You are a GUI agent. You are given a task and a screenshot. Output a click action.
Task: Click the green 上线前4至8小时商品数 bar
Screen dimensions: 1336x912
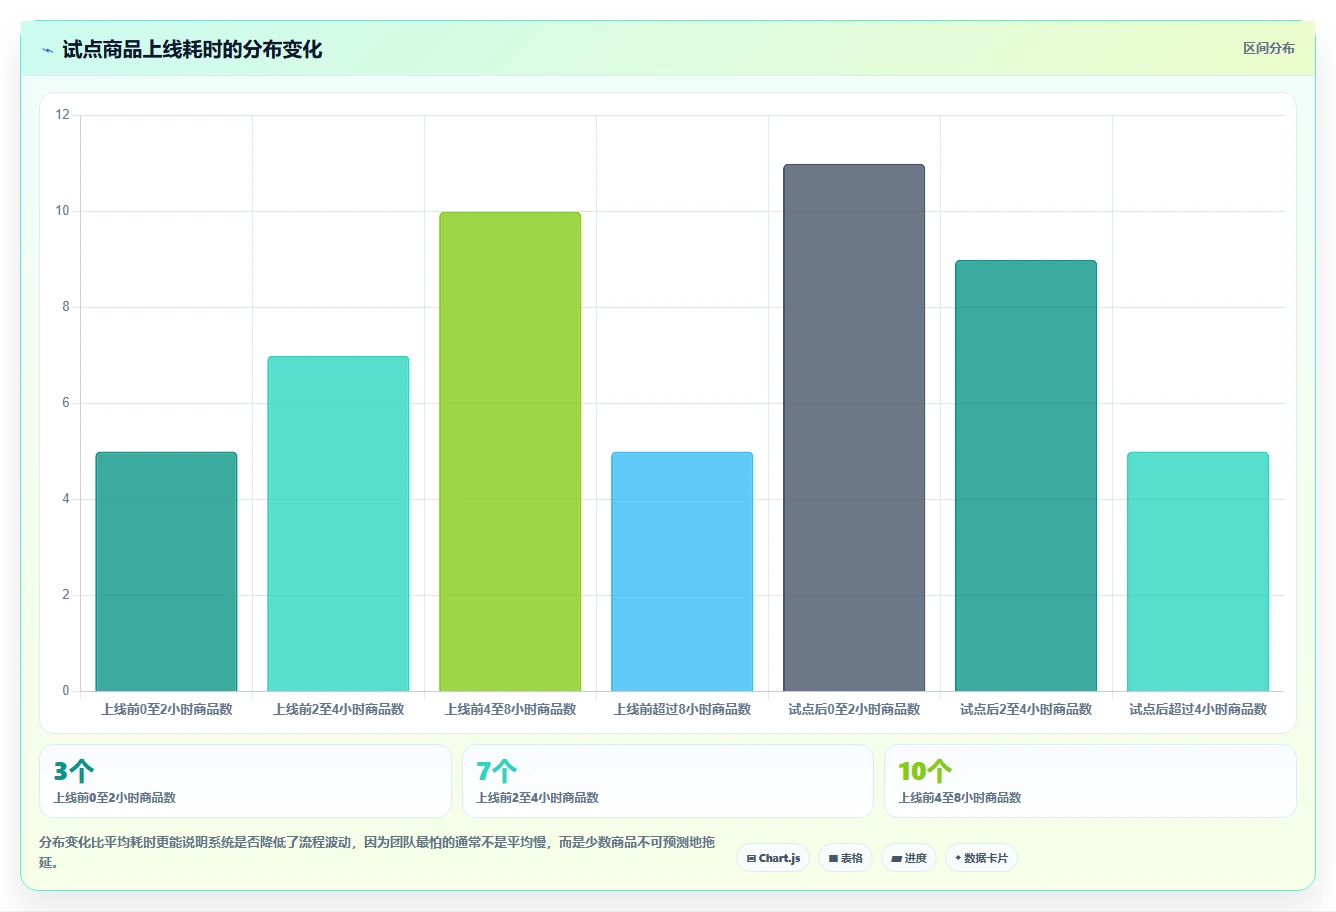pyautogui.click(x=510, y=451)
